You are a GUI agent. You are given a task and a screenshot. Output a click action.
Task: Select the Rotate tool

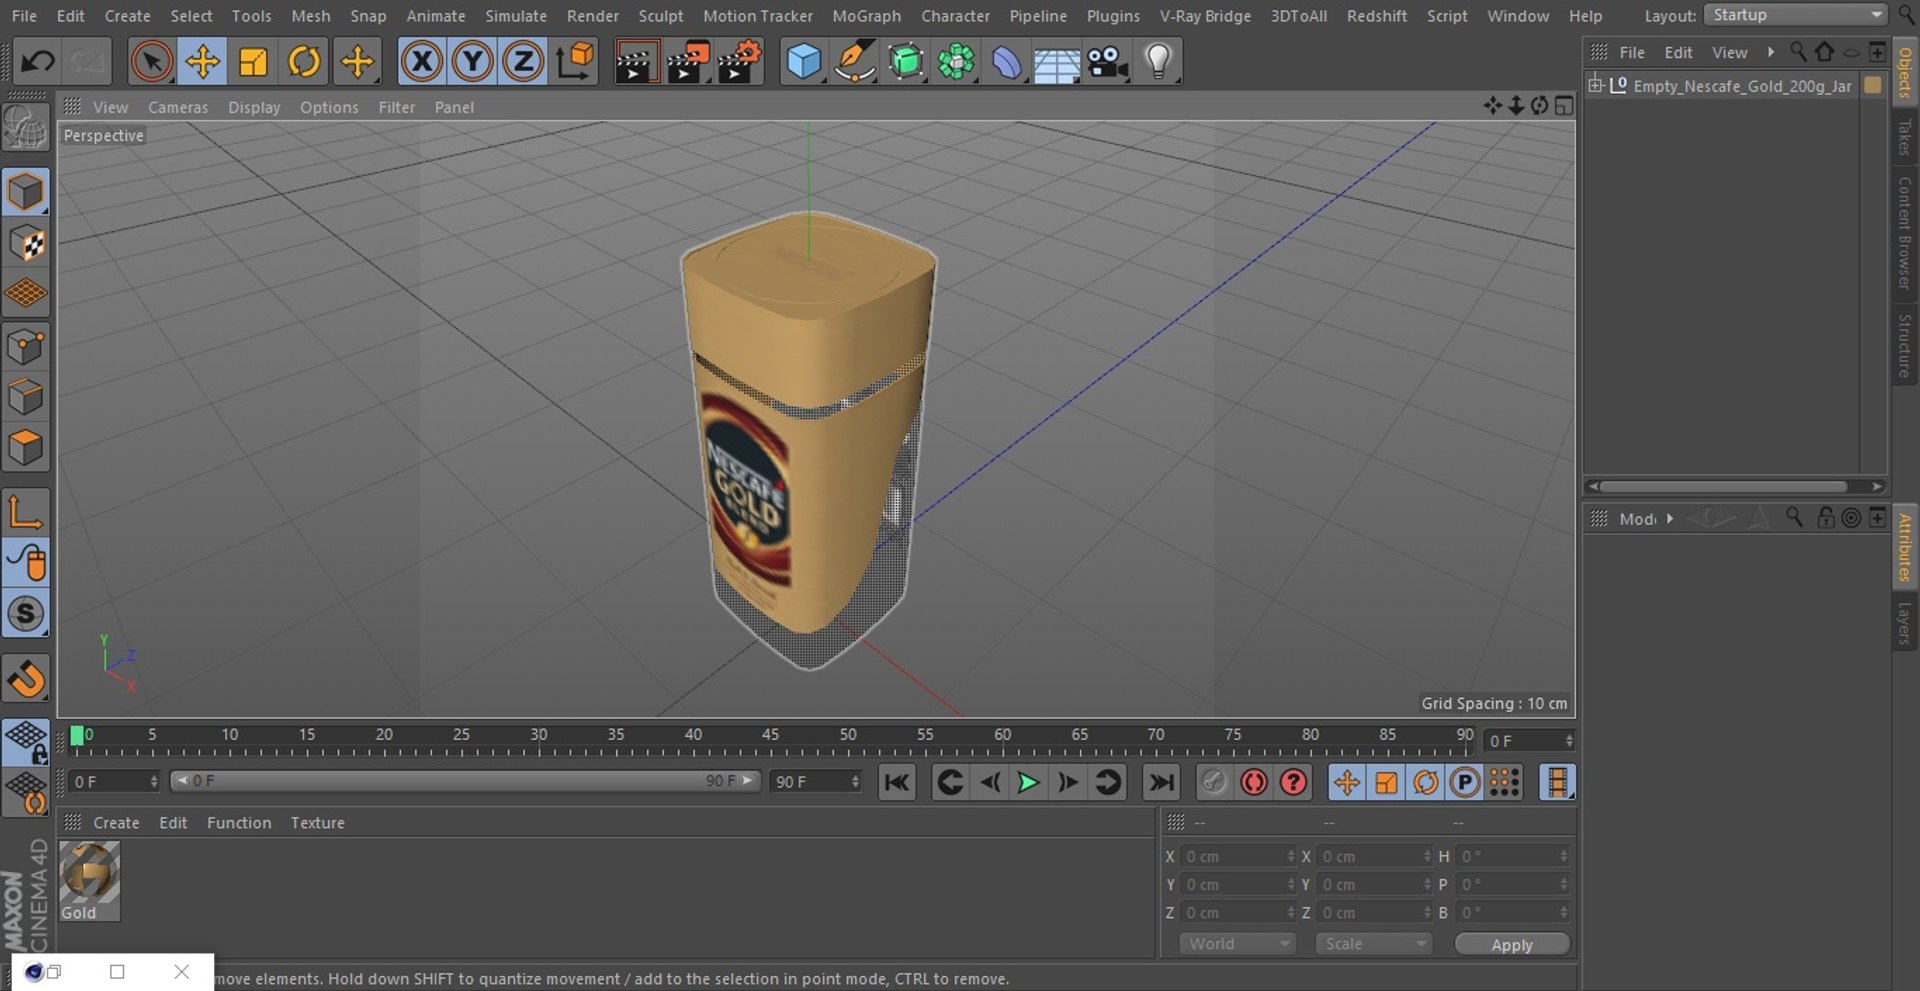(x=304, y=62)
